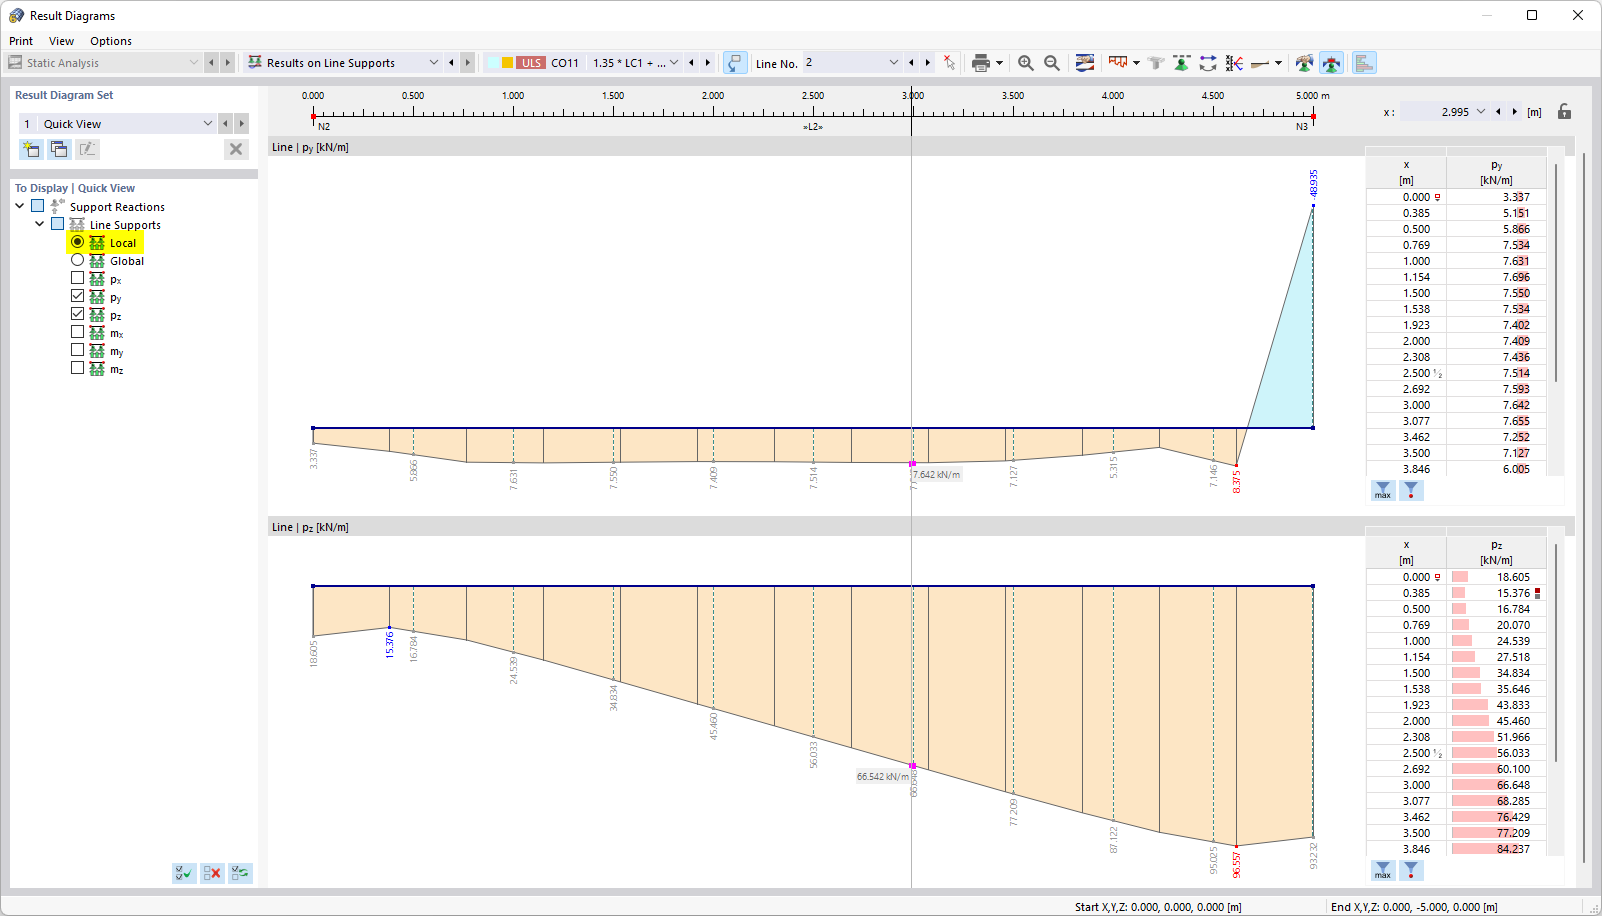Image resolution: width=1602 pixels, height=916 pixels.
Task: Click the New Result Diagram Set icon
Action: [31, 148]
